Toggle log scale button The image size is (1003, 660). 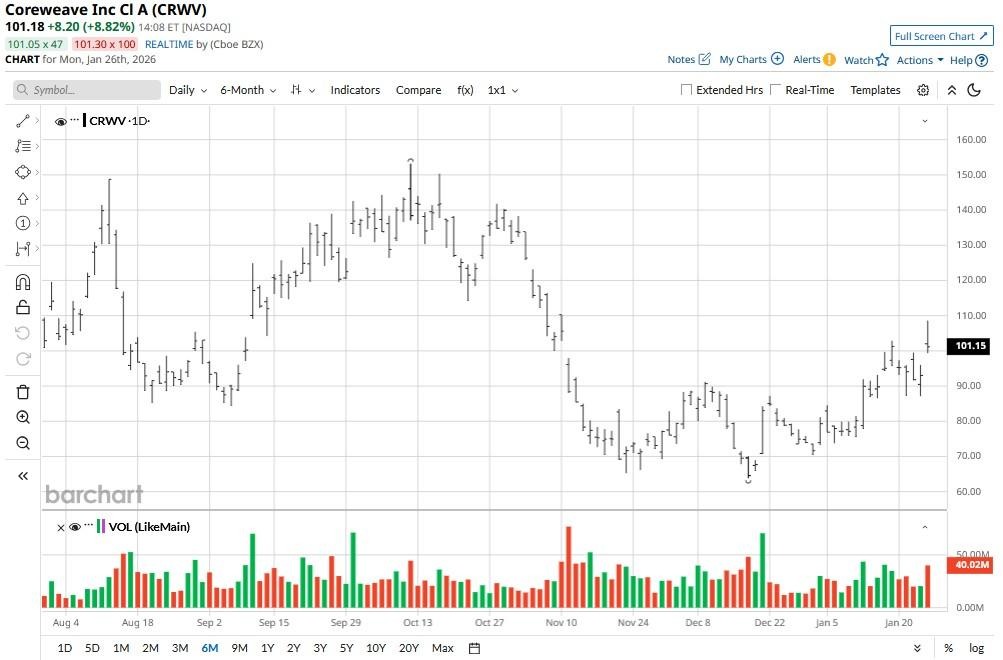(976, 648)
